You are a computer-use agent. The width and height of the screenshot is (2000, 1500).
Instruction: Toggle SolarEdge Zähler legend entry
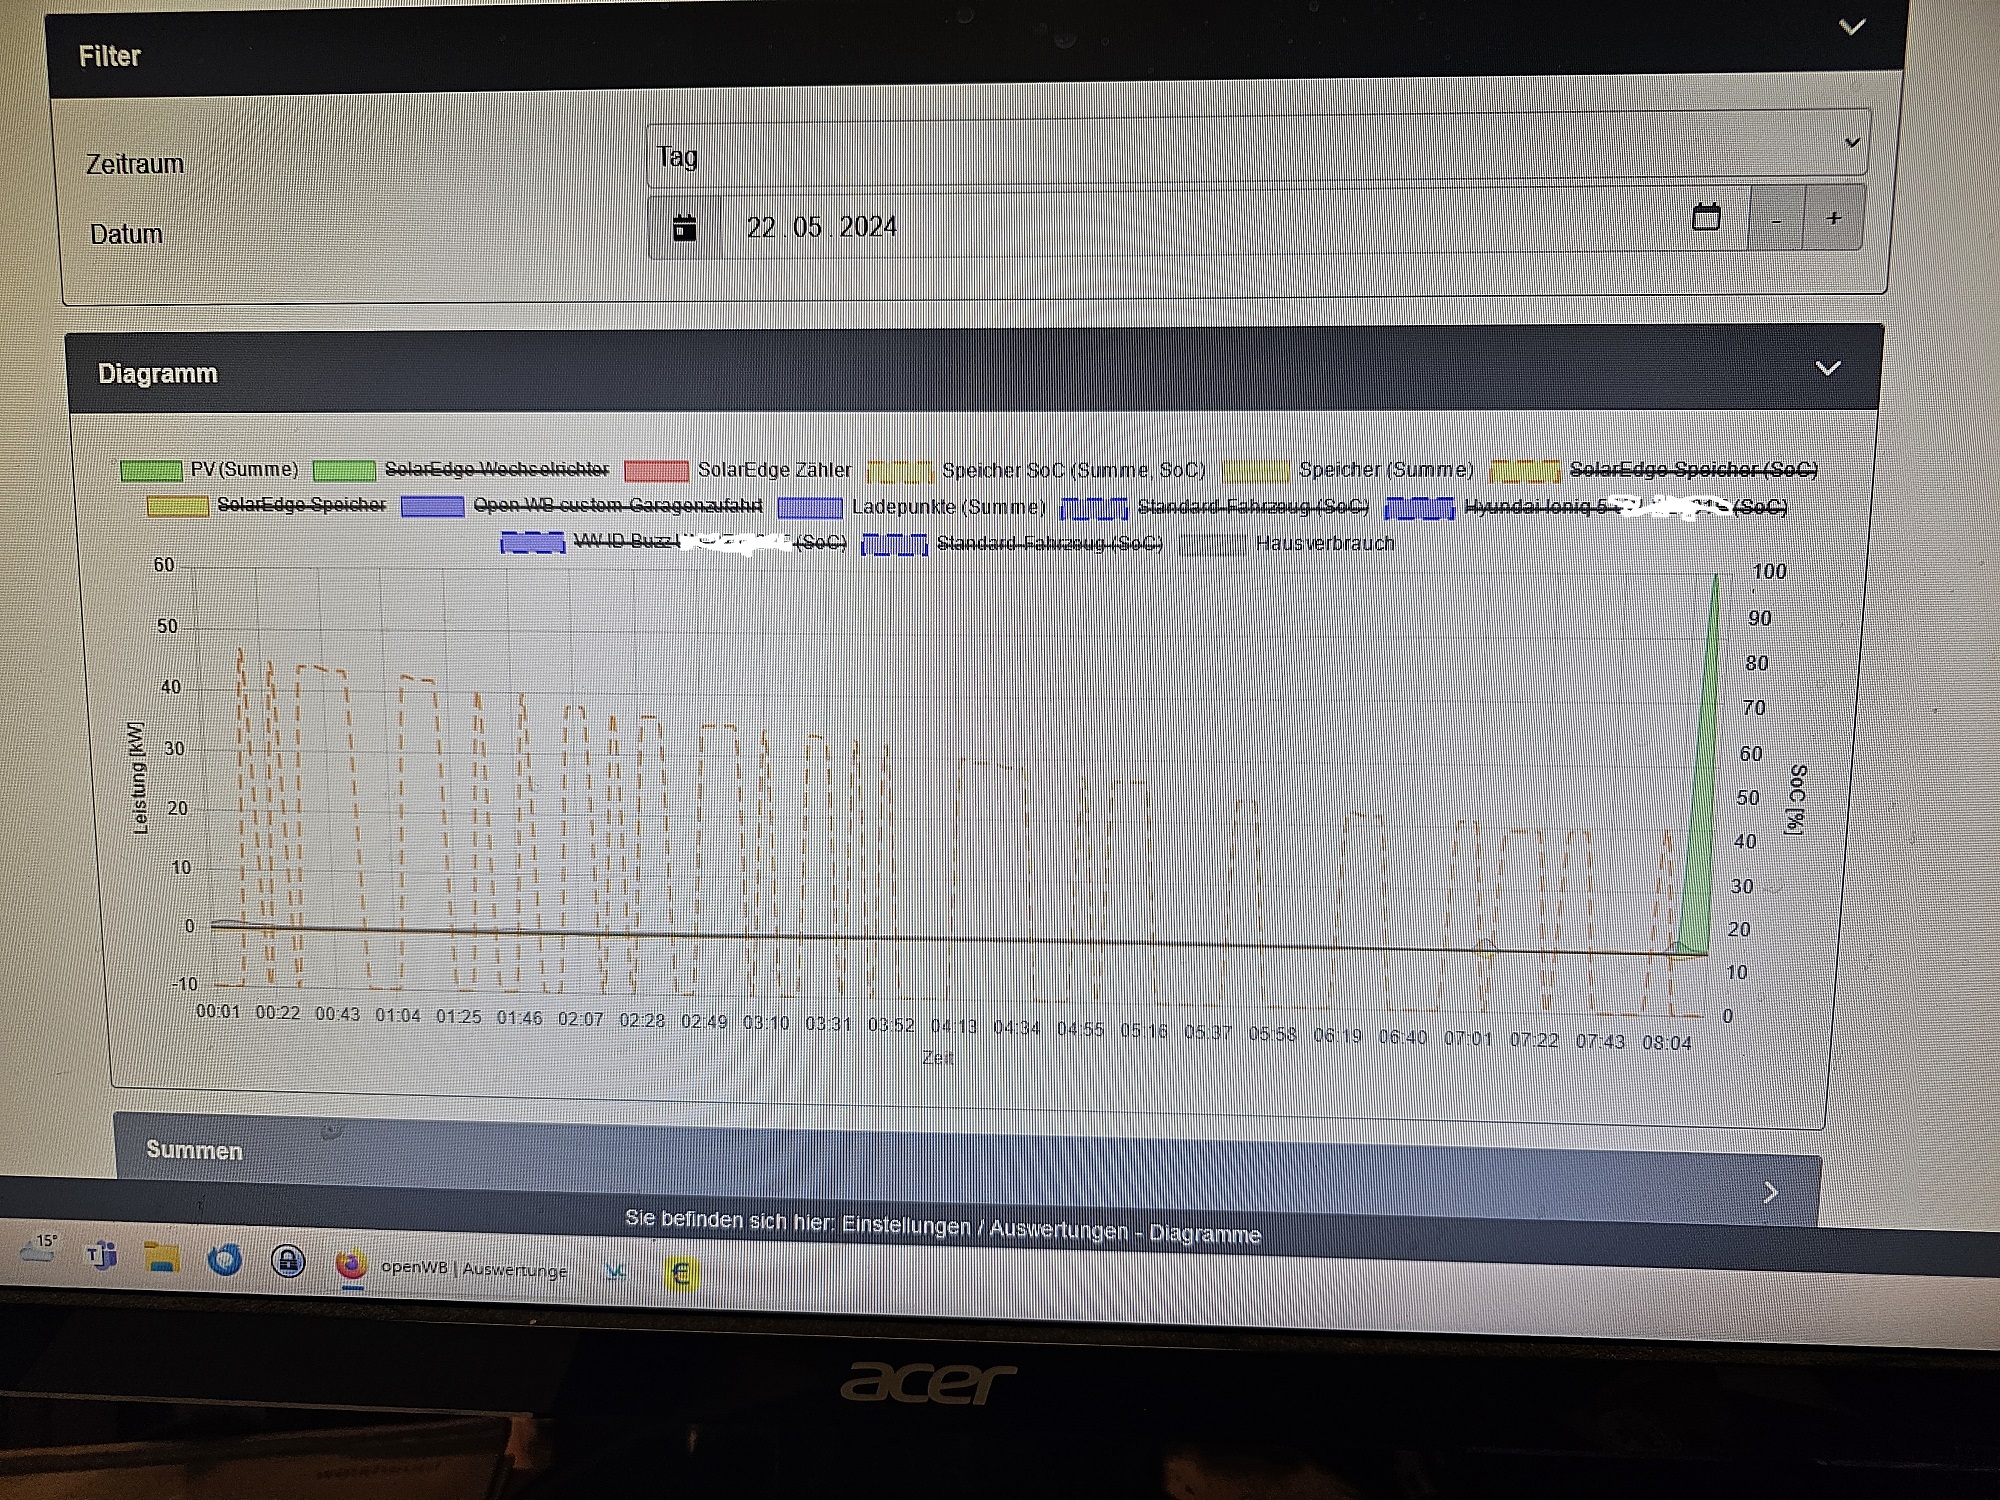pos(738,470)
